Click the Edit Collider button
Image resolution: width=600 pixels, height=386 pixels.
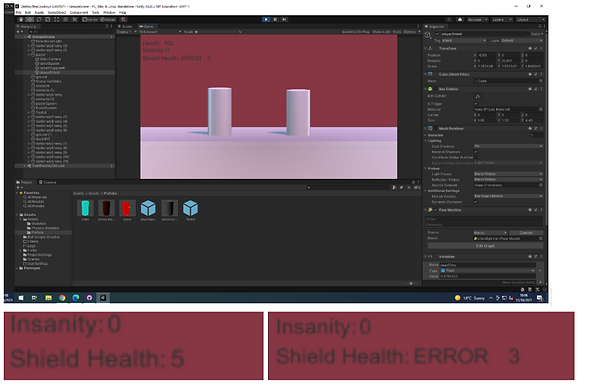click(x=478, y=96)
